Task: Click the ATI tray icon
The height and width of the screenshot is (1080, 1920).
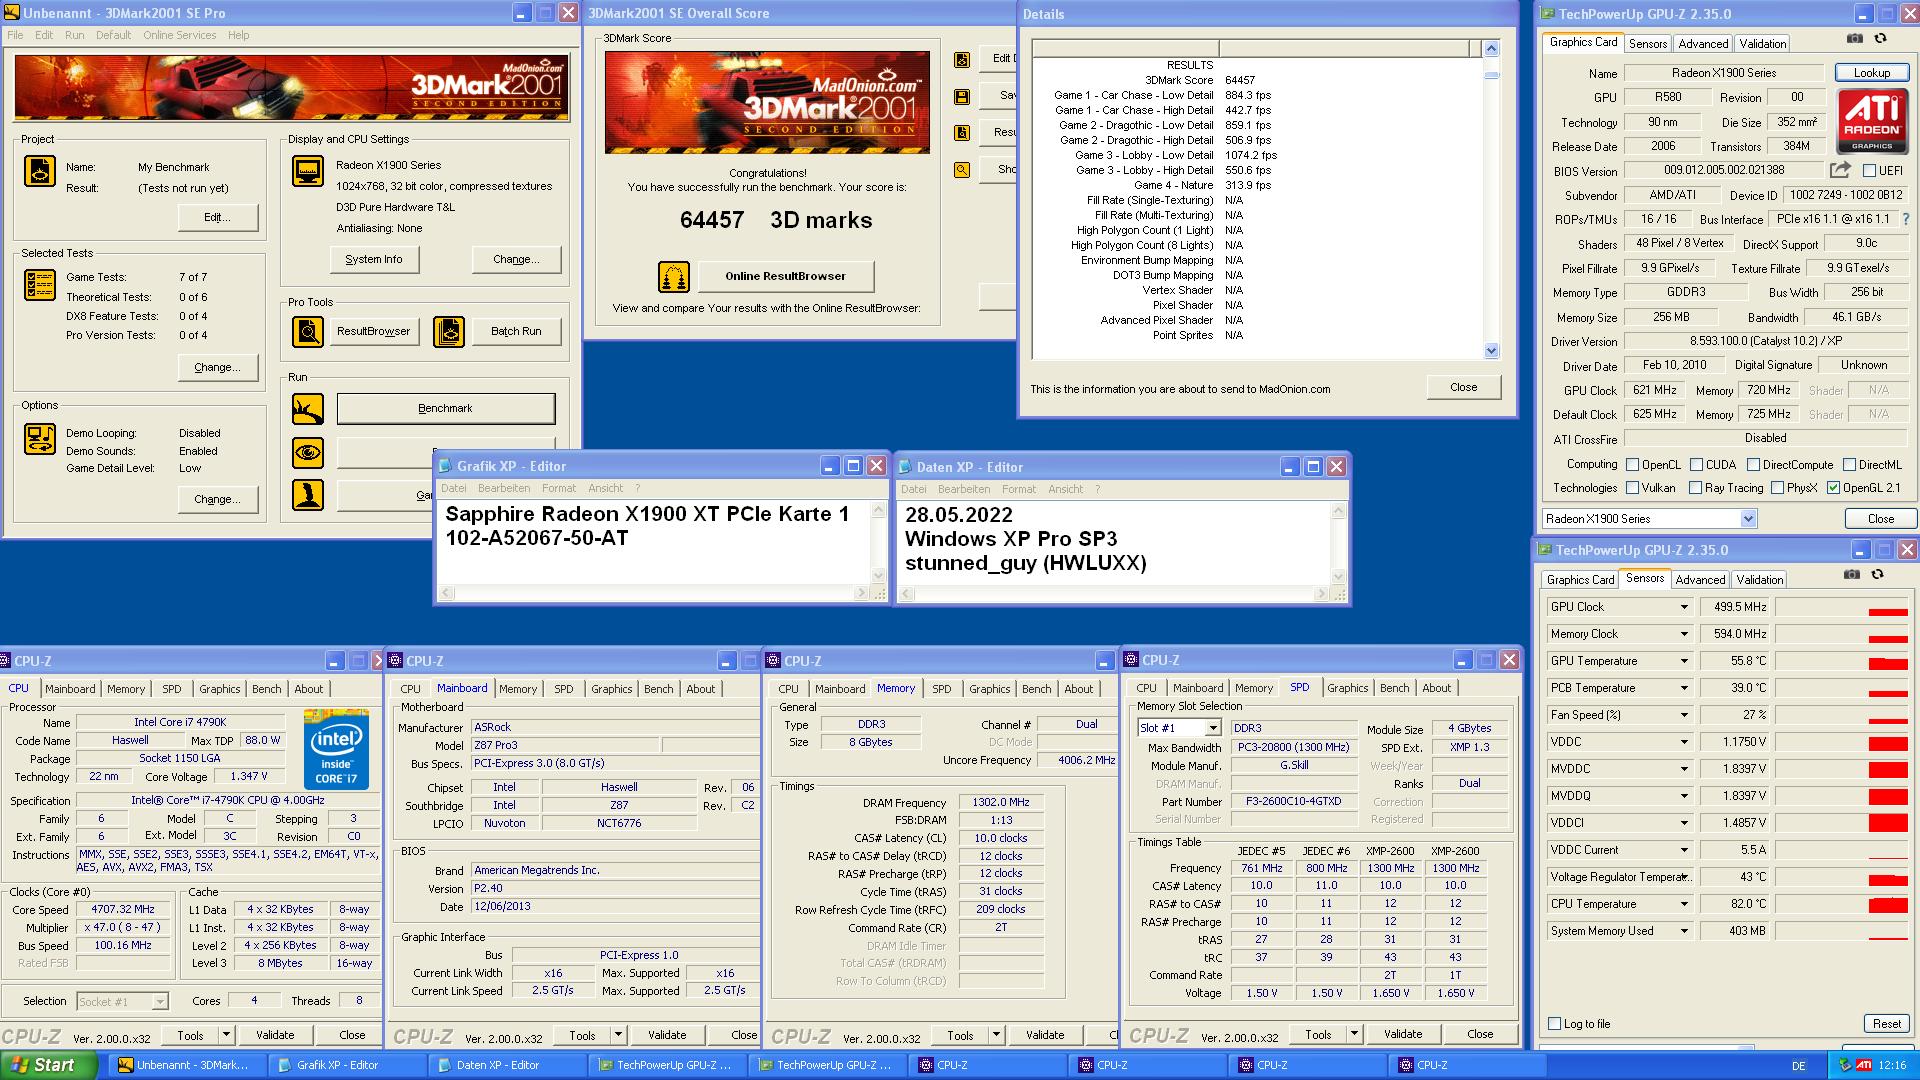Action: [x=1864, y=1066]
